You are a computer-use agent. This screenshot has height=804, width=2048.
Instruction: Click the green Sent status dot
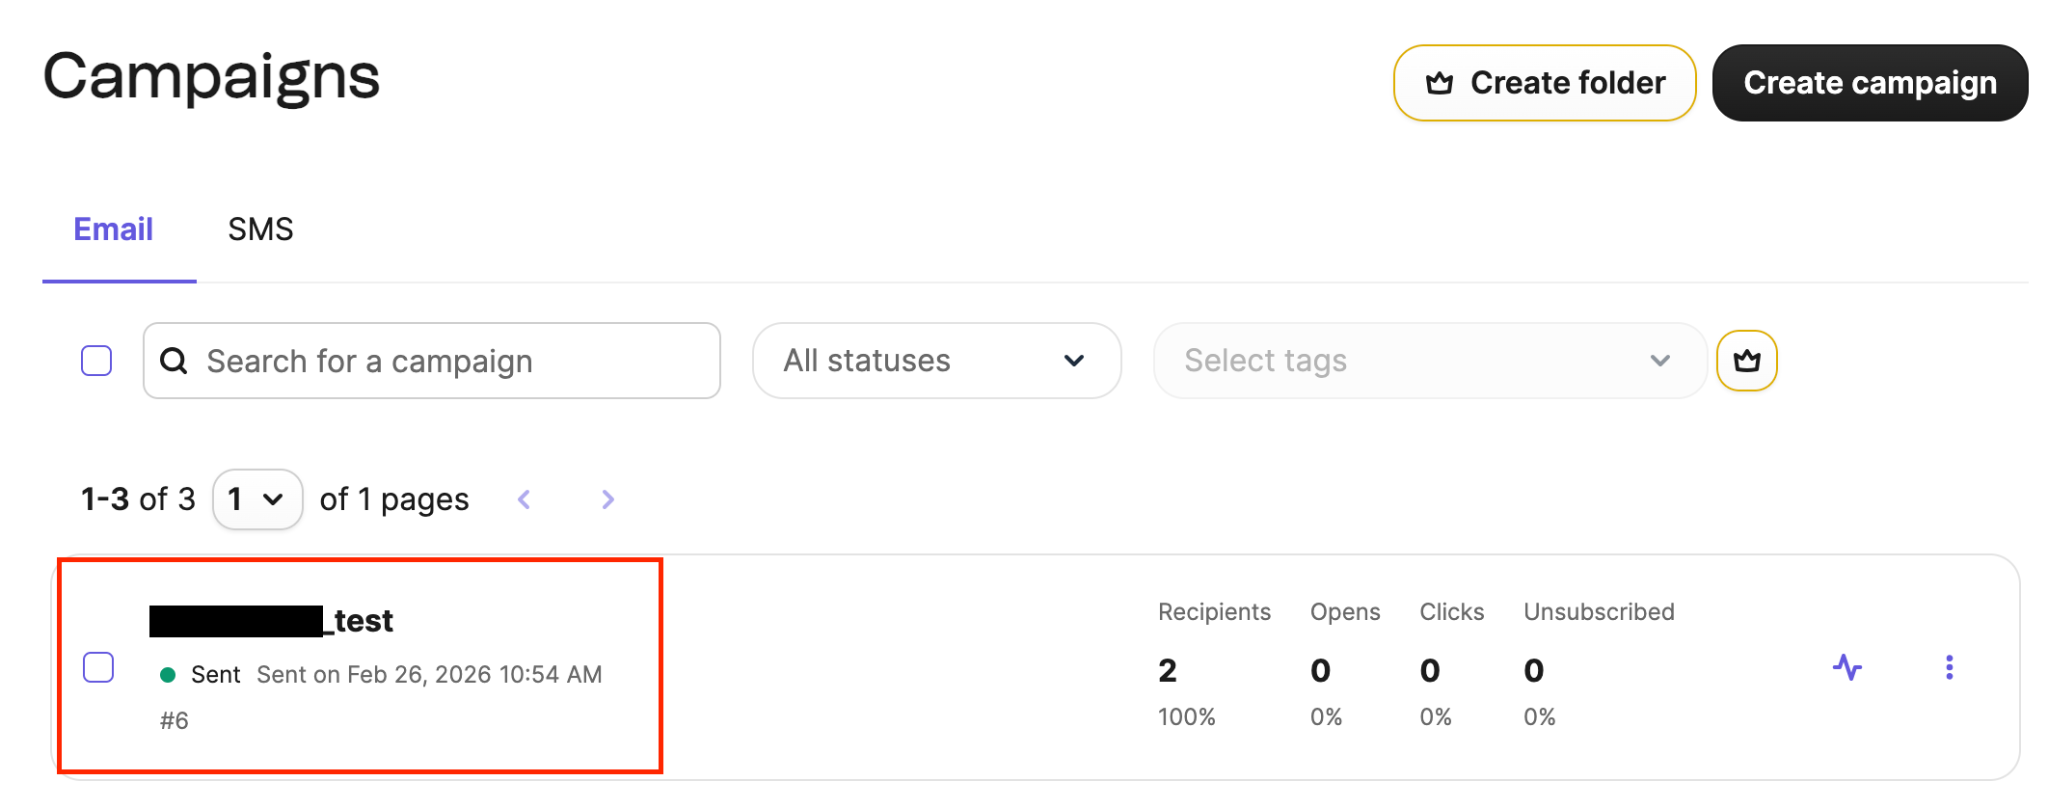(168, 675)
